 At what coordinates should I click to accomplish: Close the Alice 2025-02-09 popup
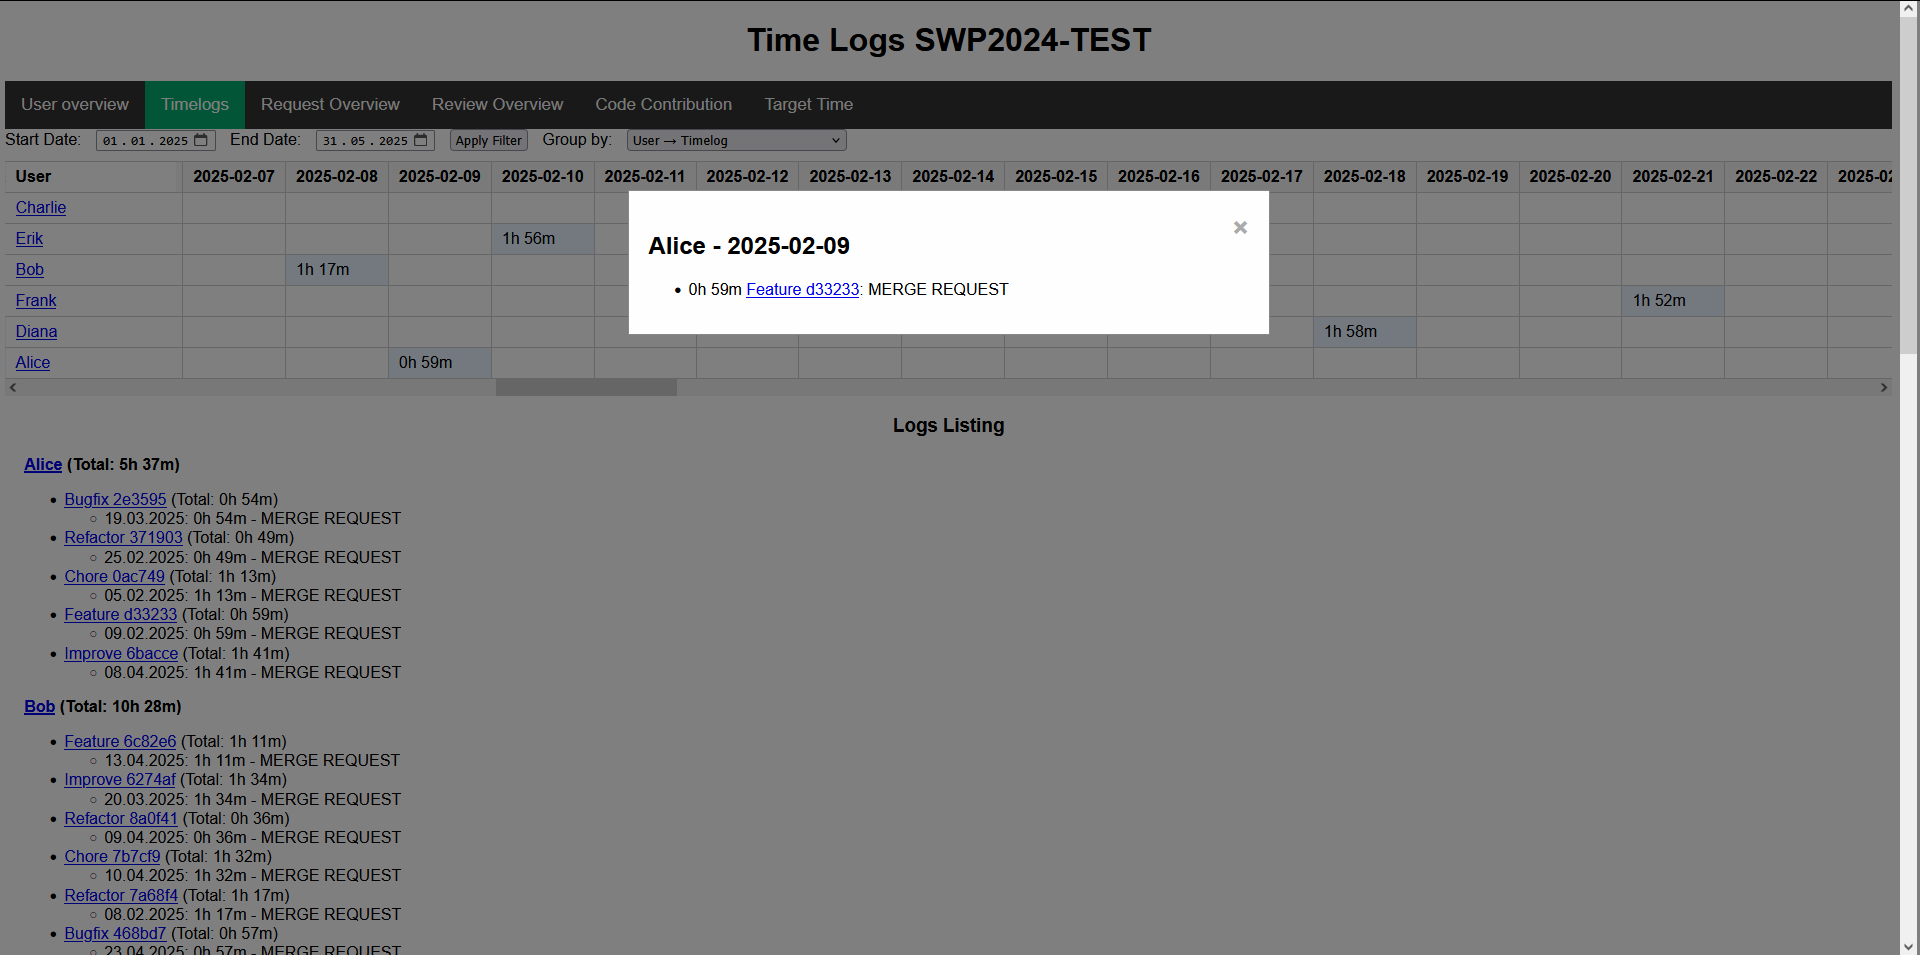(x=1240, y=228)
